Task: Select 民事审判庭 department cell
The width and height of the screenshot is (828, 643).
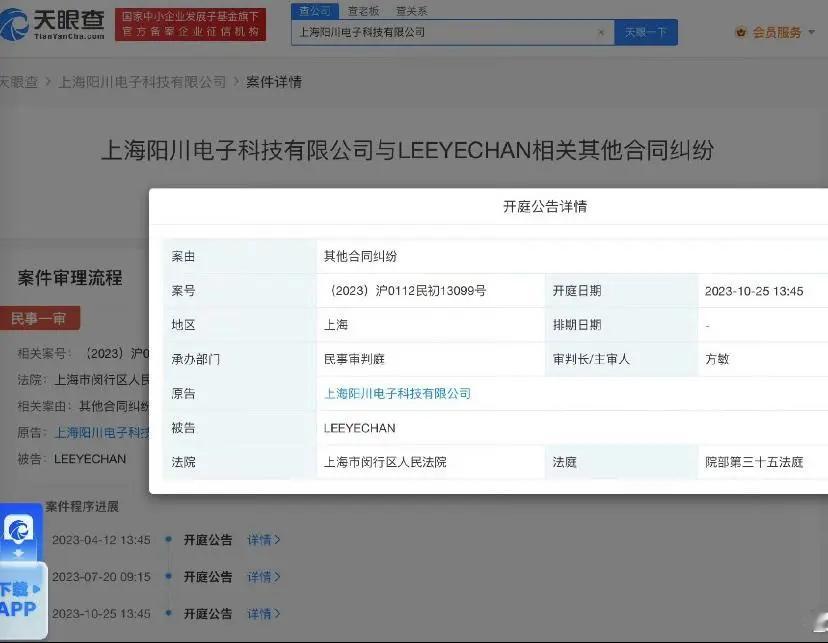Action: click(x=354, y=359)
